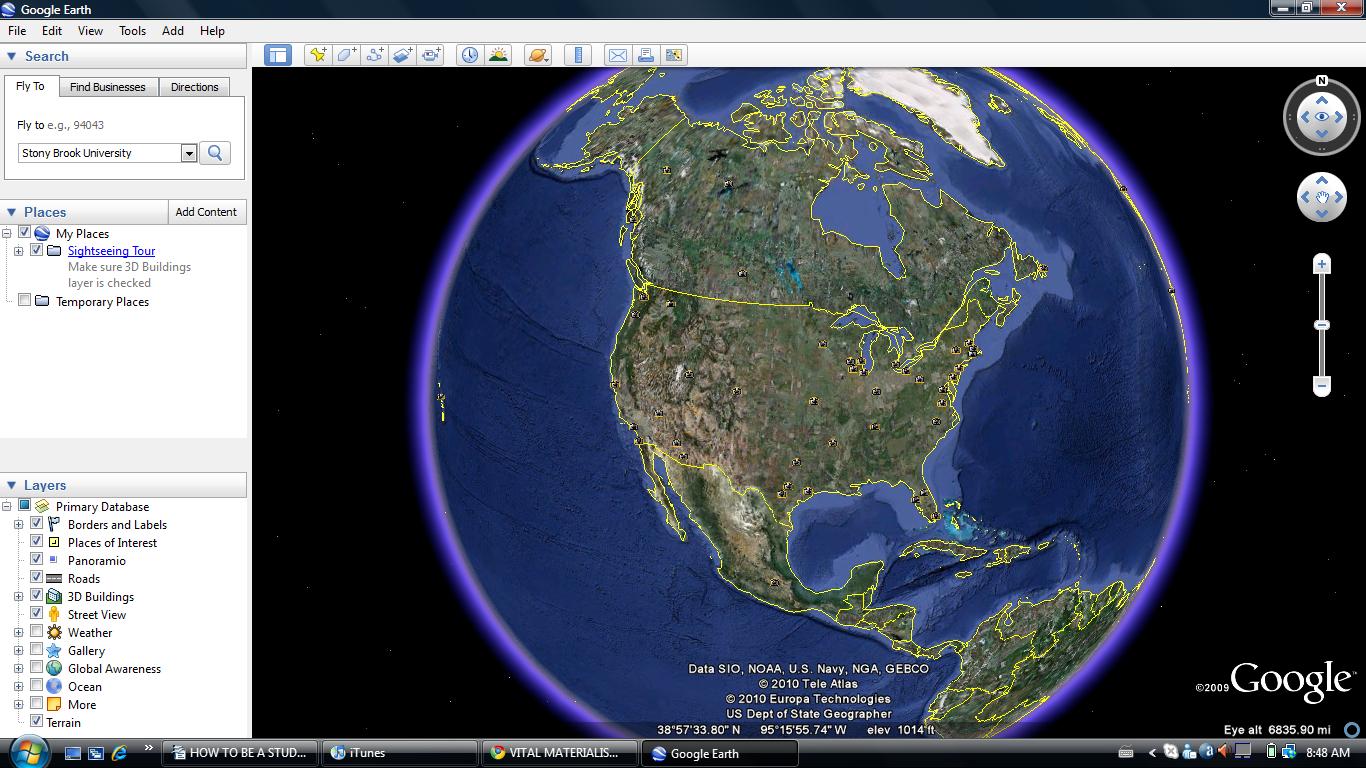Select the Add Polygon tool
Screen dimensions: 1366x768
pyautogui.click(x=345, y=55)
